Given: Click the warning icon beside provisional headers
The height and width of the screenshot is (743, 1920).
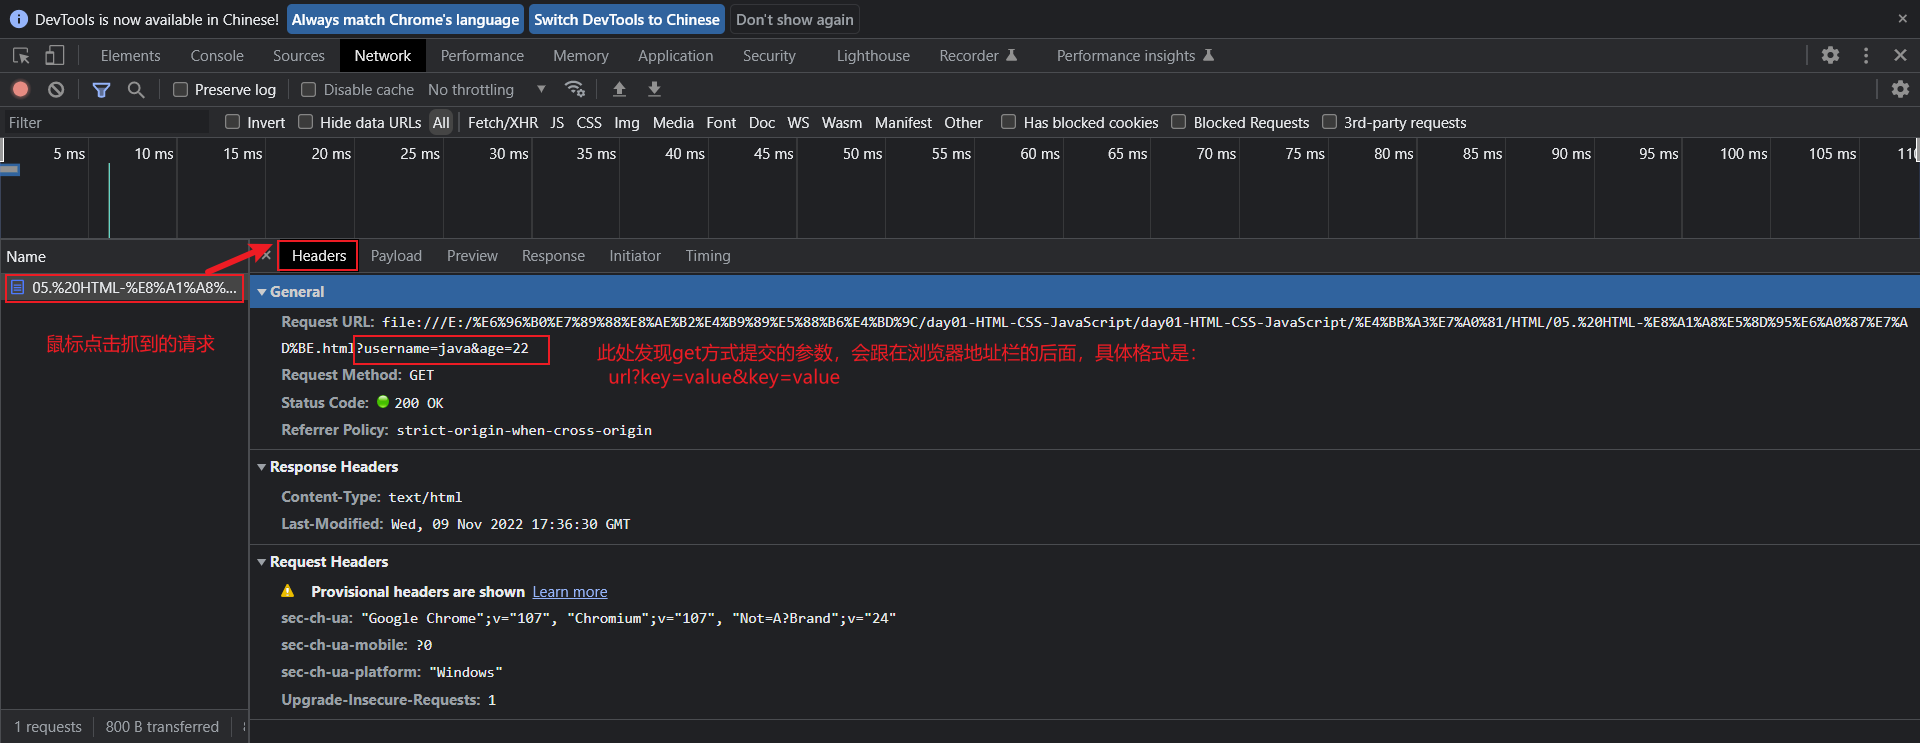Looking at the screenshot, I should (x=288, y=591).
